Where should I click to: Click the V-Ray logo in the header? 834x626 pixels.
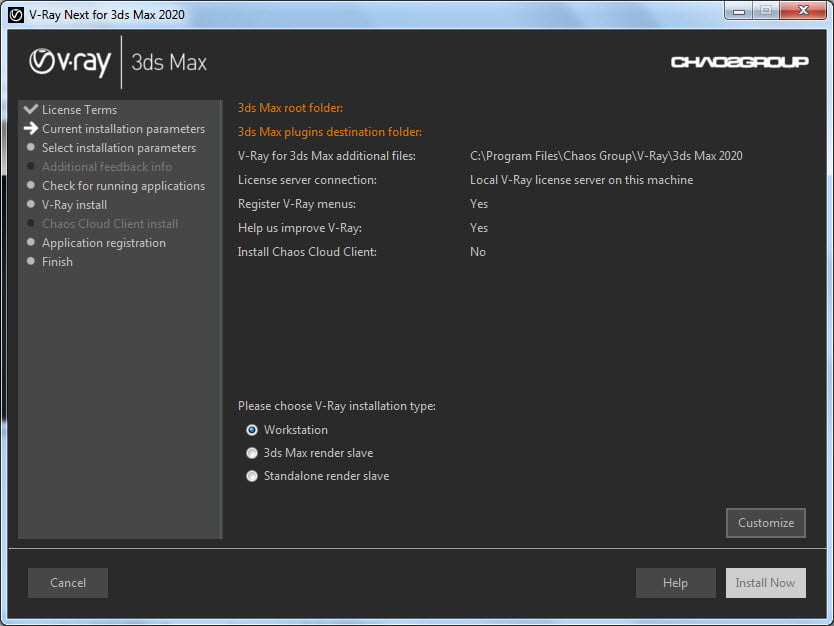tap(70, 62)
